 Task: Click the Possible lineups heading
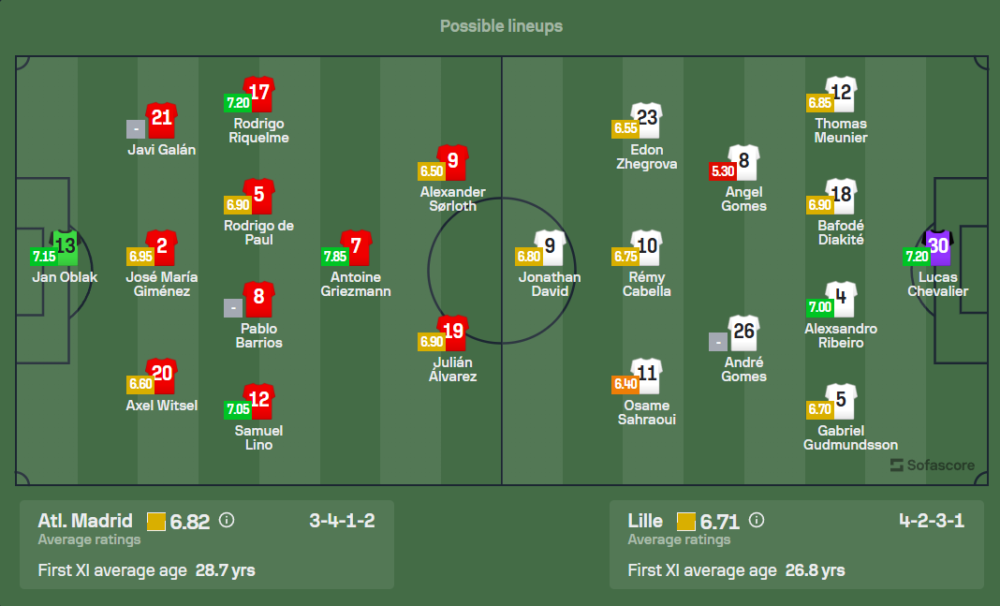pyautogui.click(x=501, y=26)
